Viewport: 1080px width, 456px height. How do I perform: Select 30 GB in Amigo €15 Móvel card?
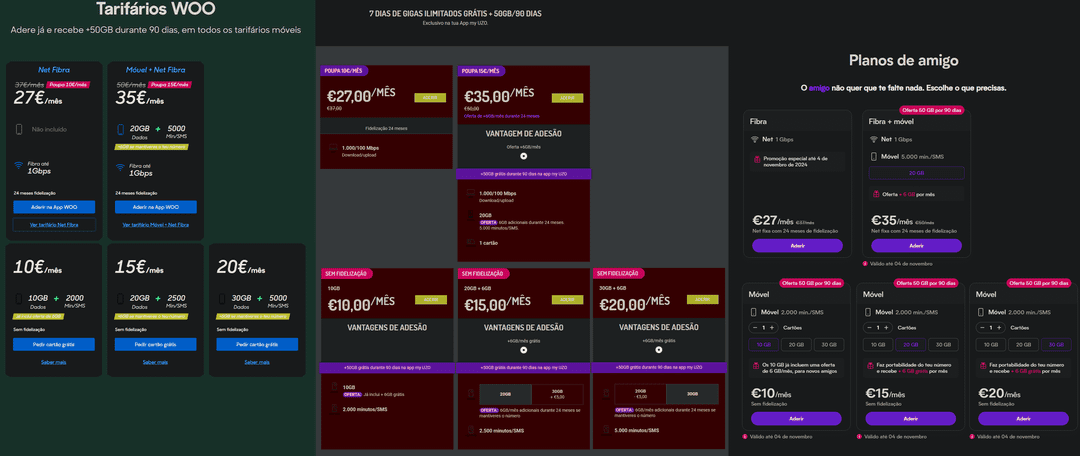943,344
